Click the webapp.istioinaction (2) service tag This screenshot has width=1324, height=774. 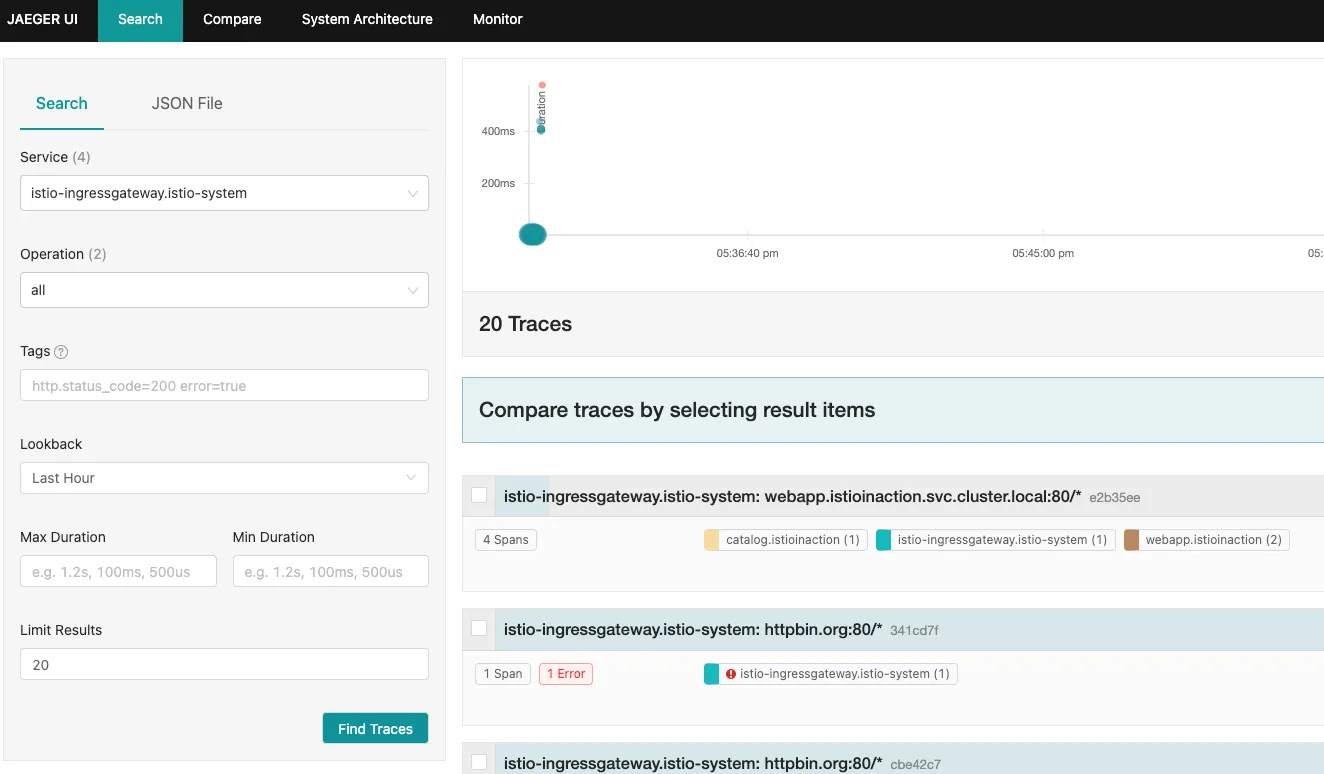coord(1207,540)
